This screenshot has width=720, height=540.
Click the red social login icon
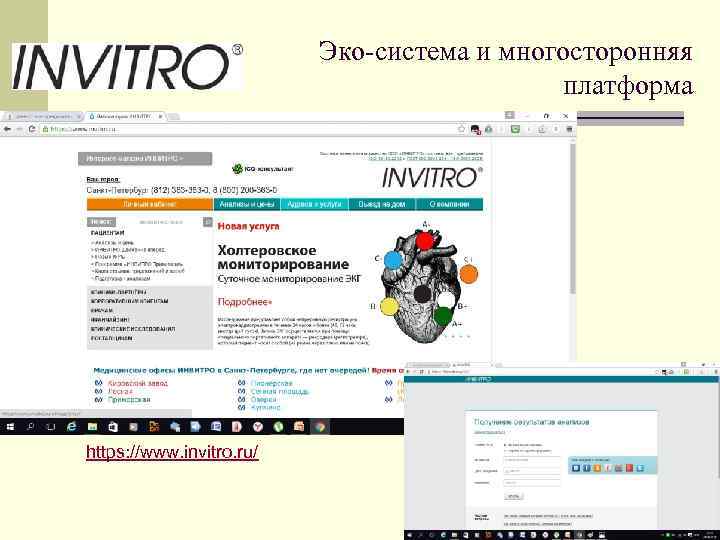pyautogui.click(x=630, y=468)
